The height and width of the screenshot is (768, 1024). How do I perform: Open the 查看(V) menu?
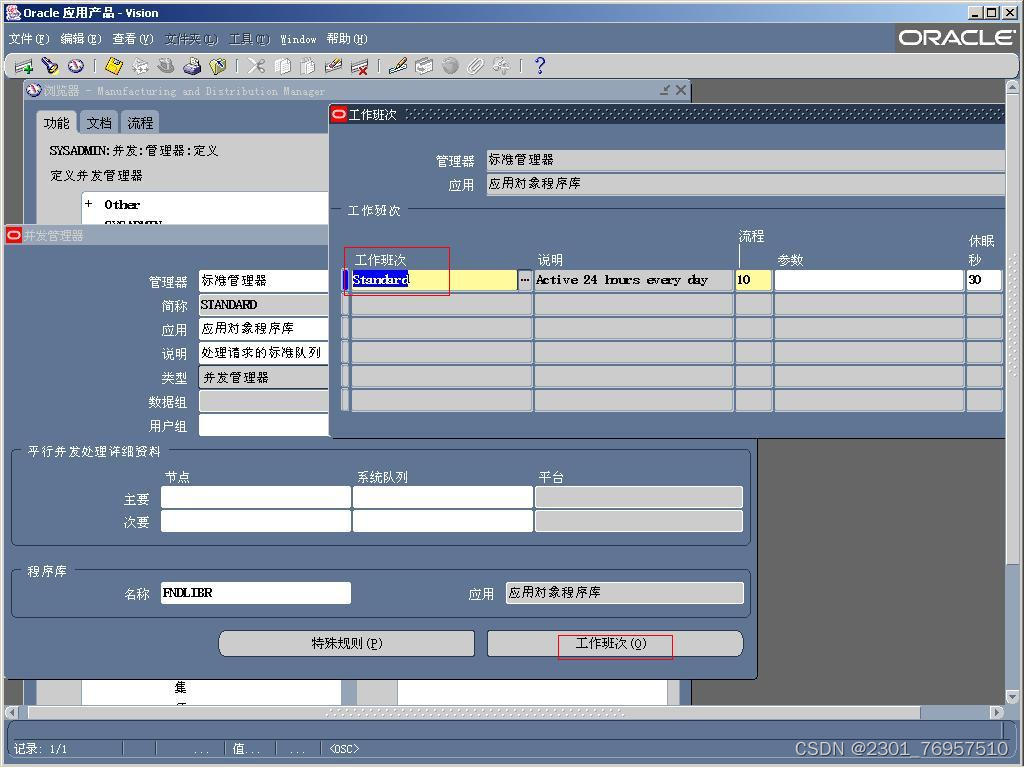pos(133,39)
